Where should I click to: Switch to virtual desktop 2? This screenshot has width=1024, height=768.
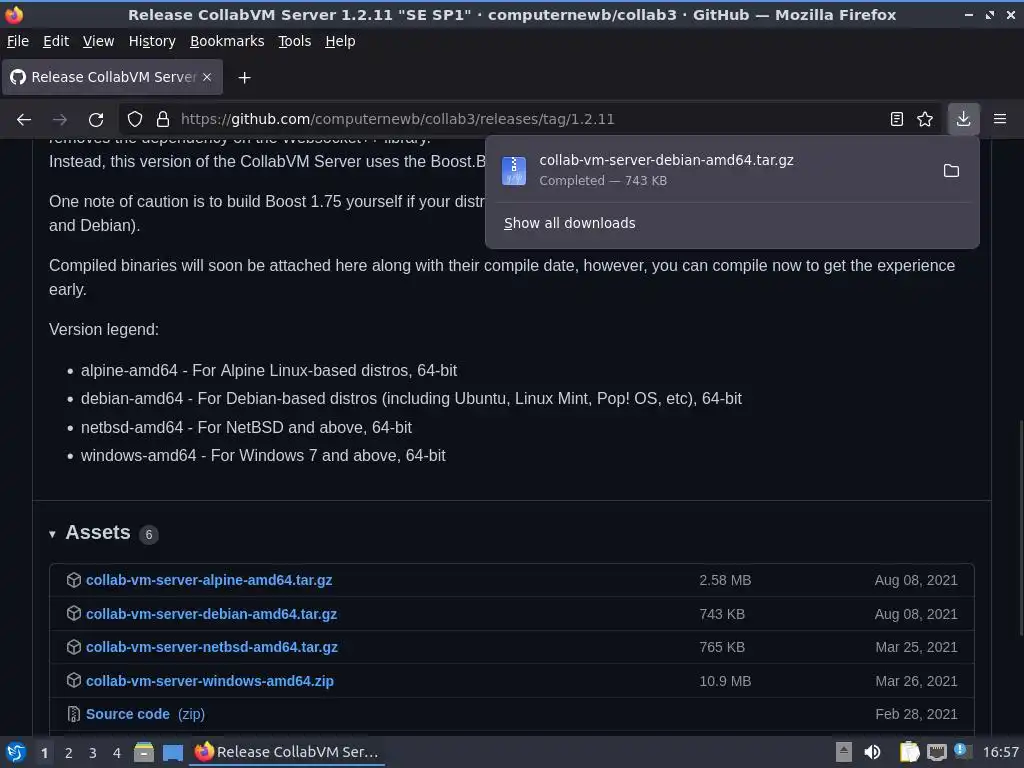(x=69, y=753)
